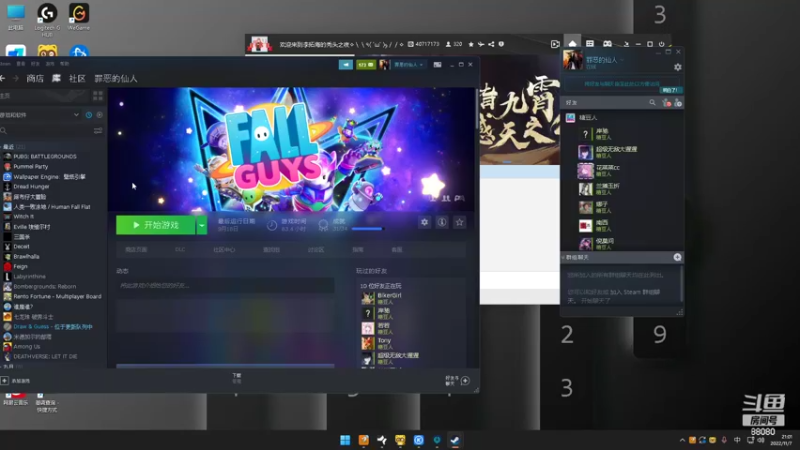Click the share icon in streaming client bar
The height and width of the screenshot is (450, 800).
click(x=491, y=44)
